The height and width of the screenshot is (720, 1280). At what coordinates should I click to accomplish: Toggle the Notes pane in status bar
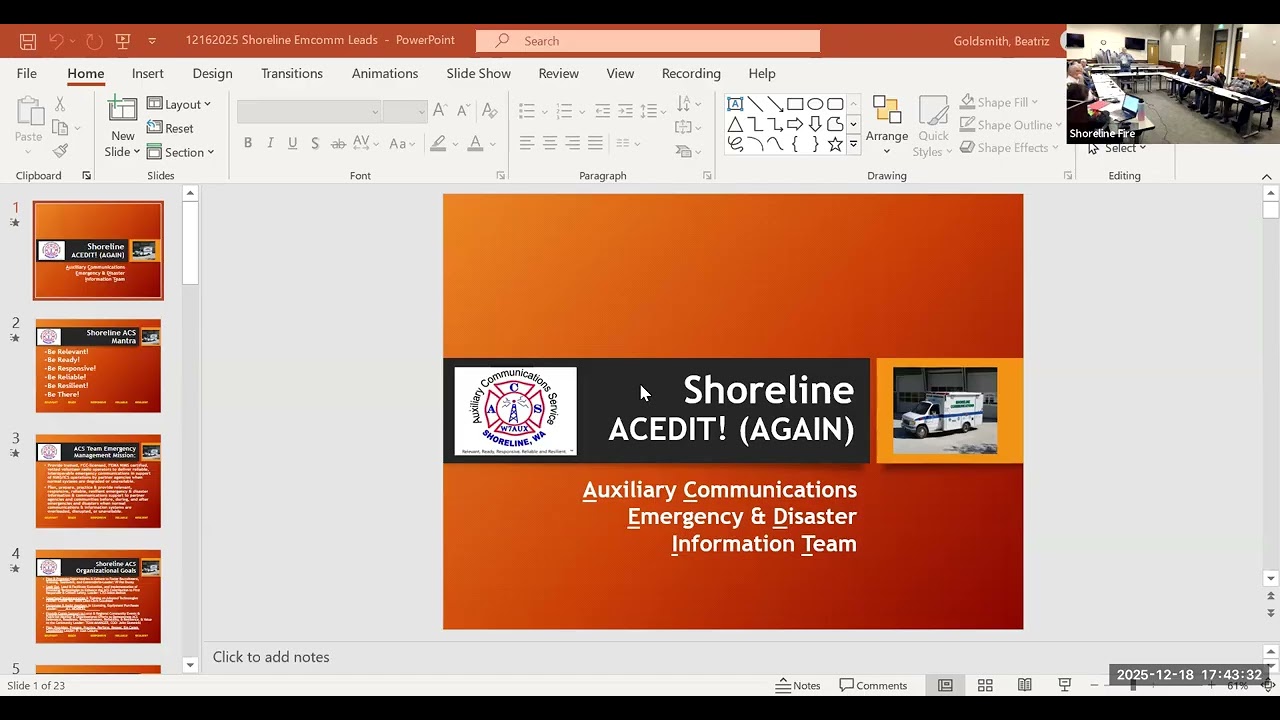798,685
